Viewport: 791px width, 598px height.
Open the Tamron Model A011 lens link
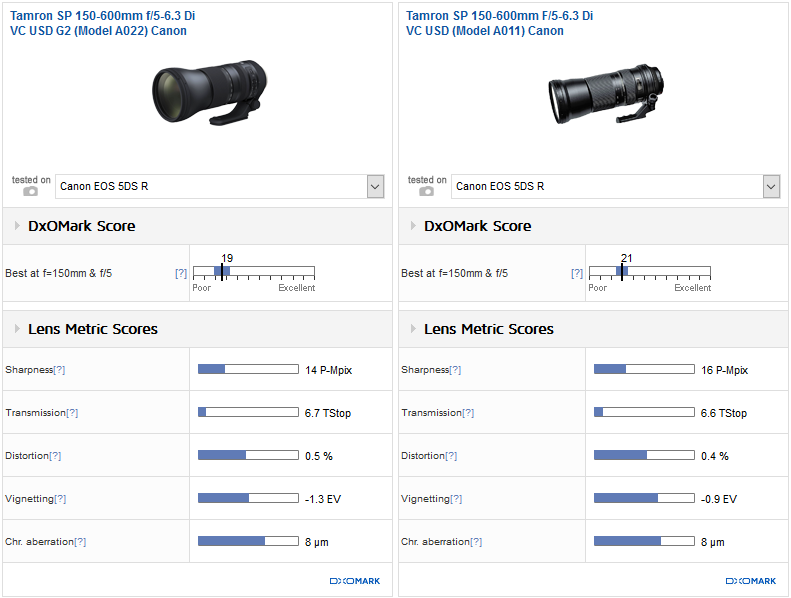tap(499, 23)
